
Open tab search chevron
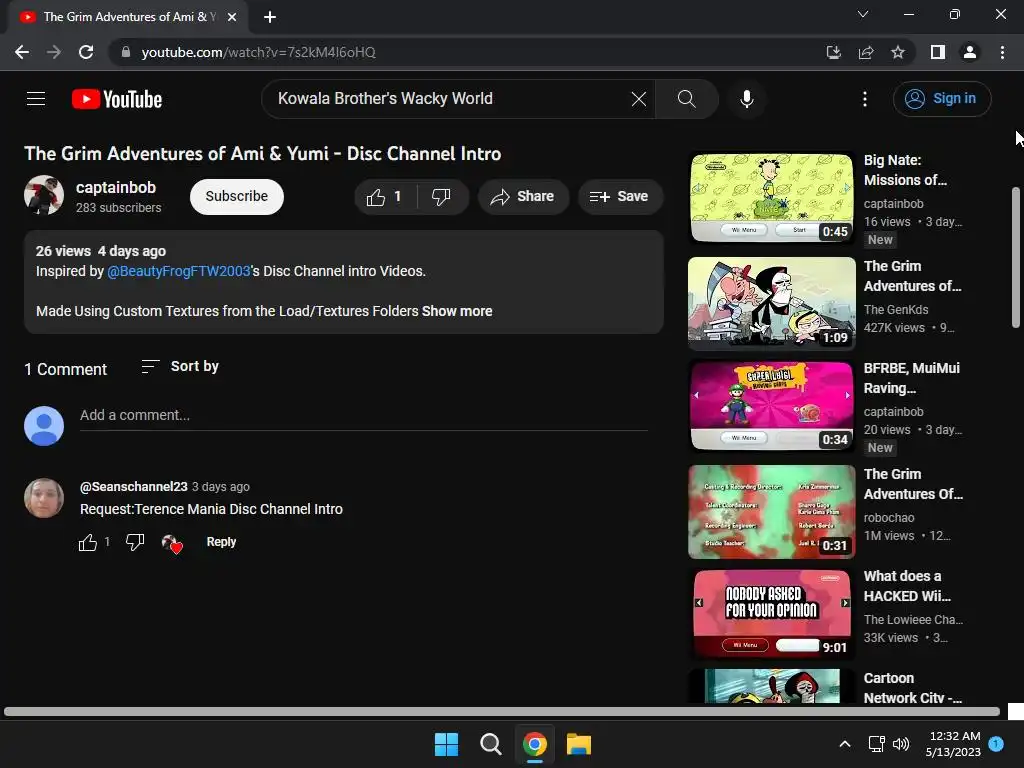point(863,14)
